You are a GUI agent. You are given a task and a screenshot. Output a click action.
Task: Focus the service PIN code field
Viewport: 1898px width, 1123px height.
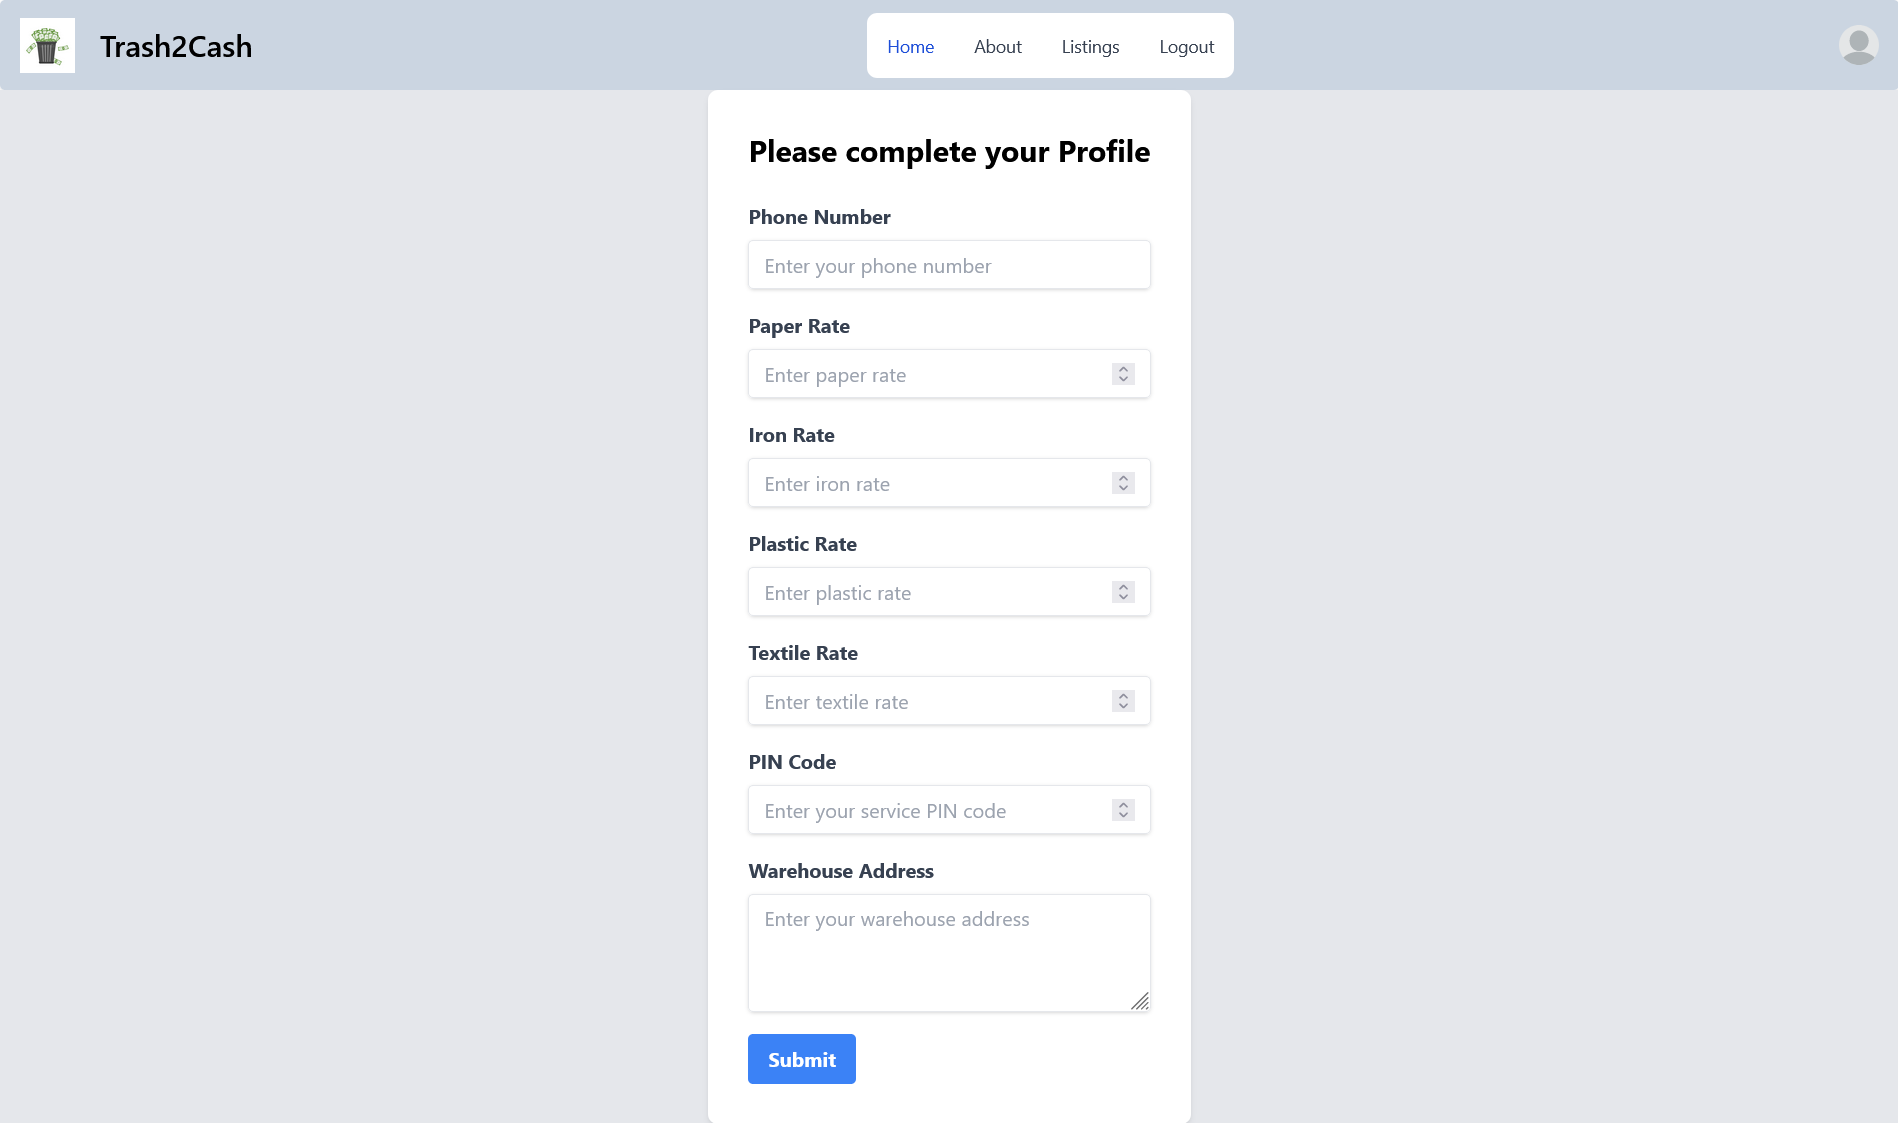click(925, 810)
